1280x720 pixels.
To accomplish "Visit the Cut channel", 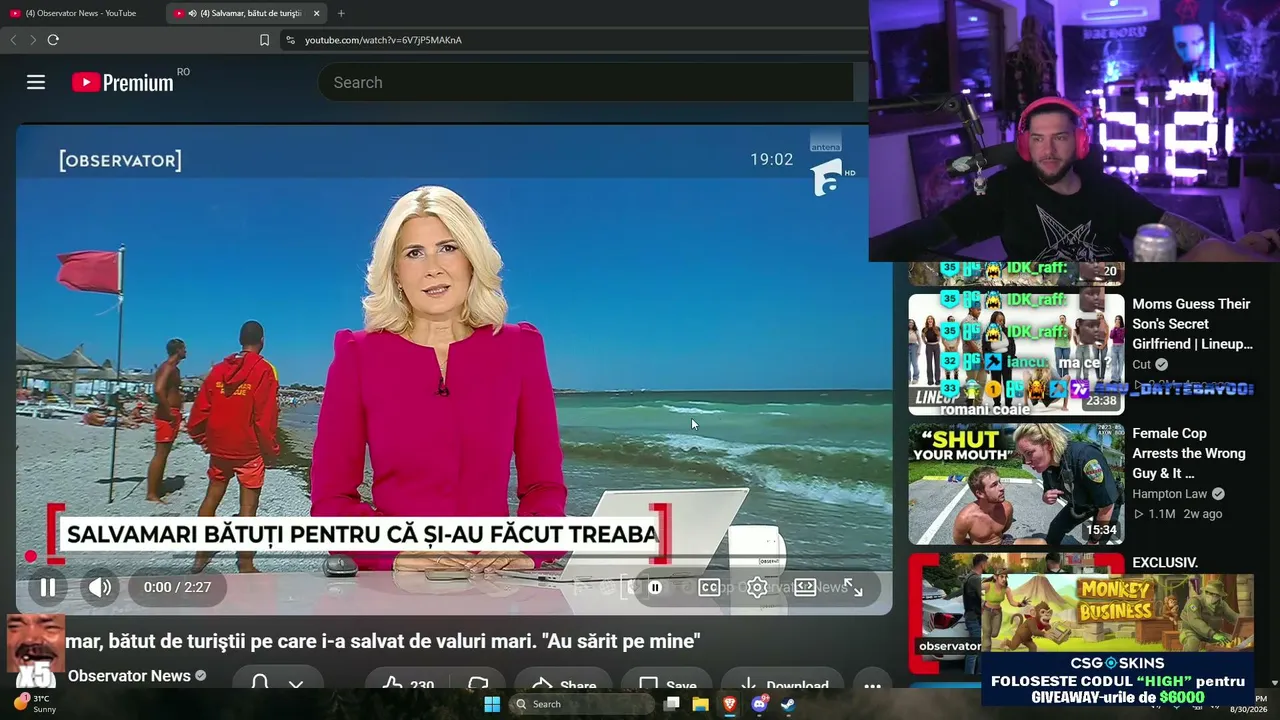I will [x=1141, y=364].
